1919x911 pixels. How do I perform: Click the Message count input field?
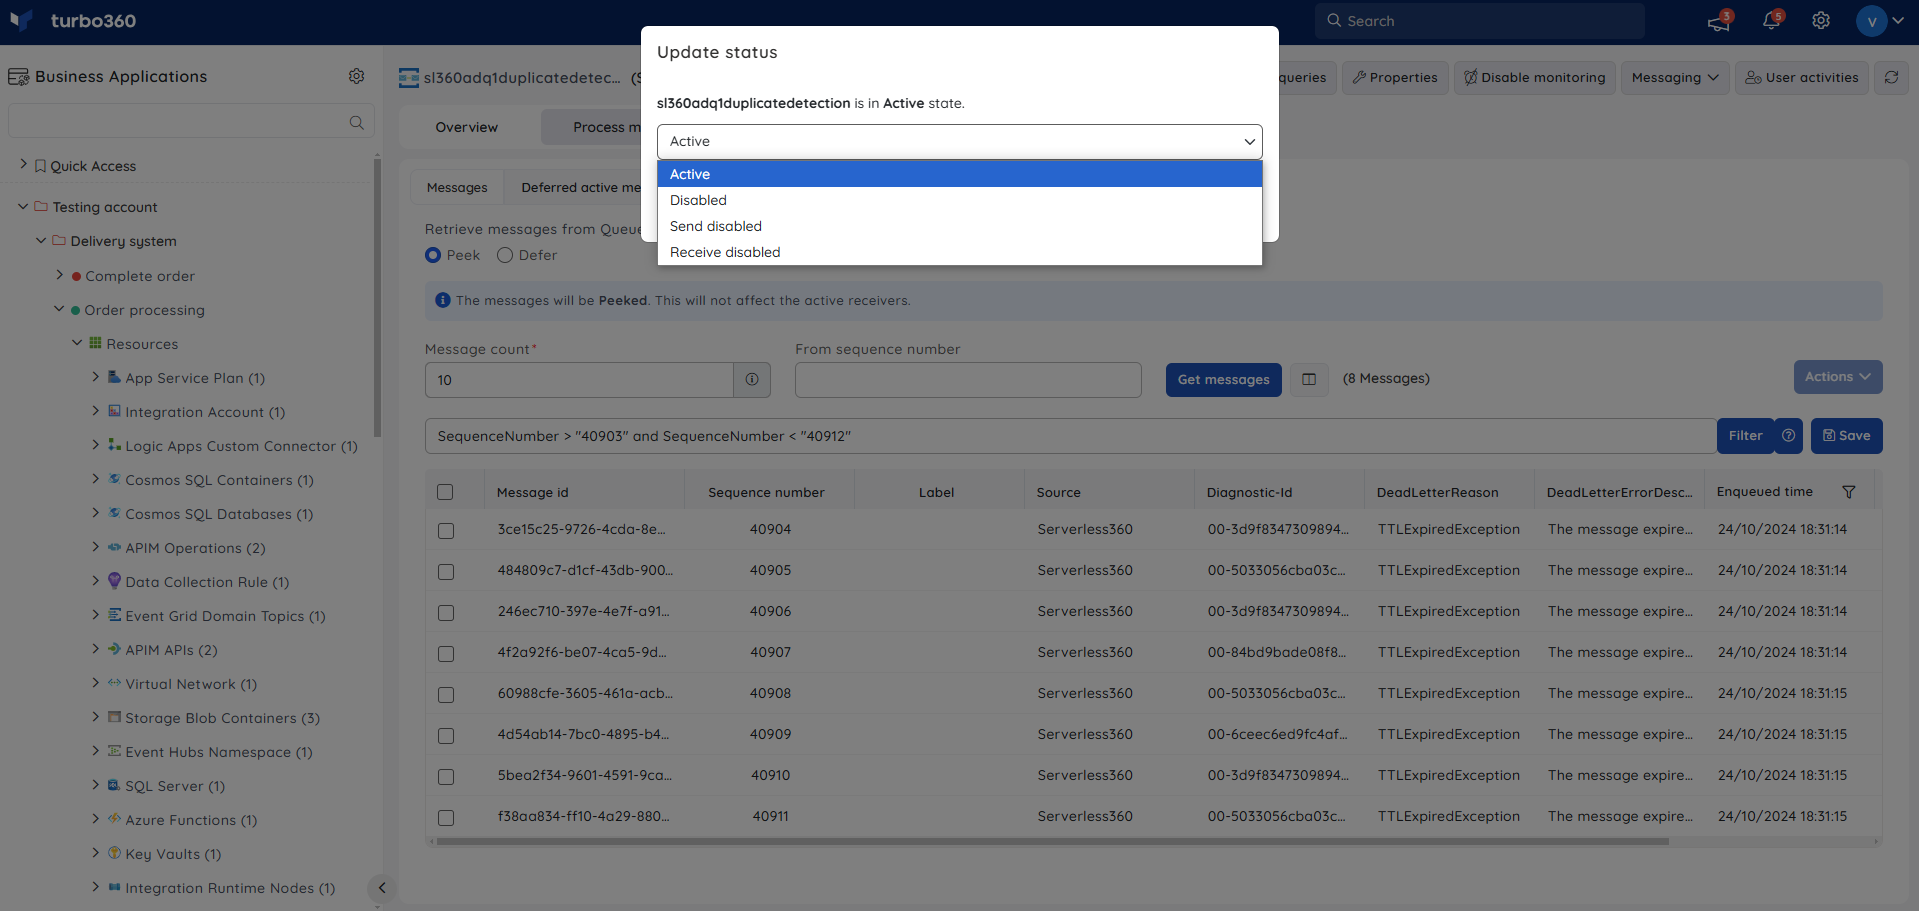(x=579, y=380)
